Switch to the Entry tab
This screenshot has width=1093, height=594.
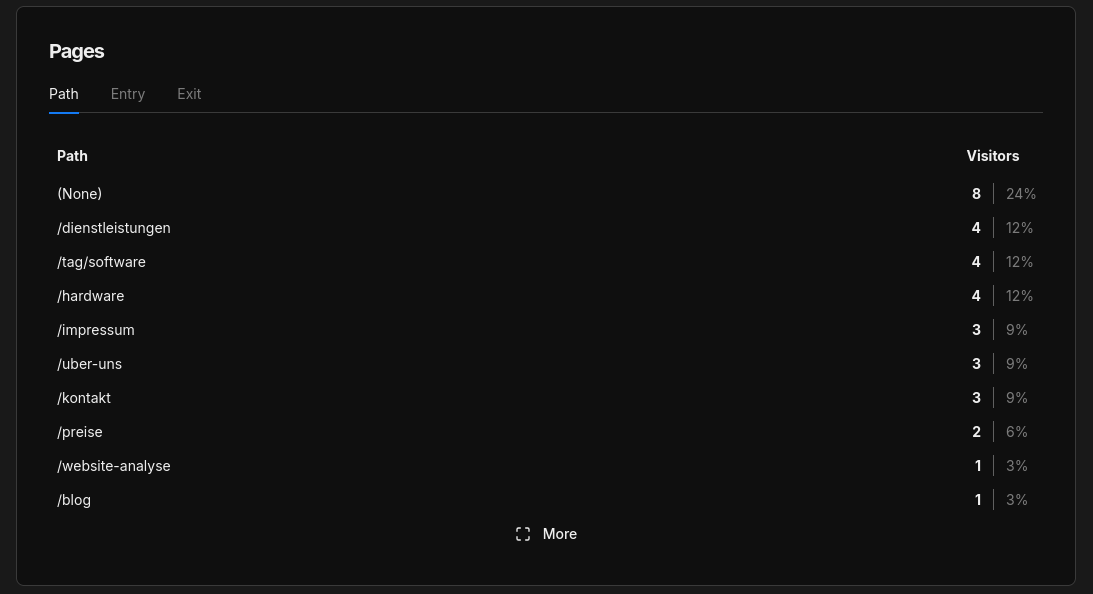(128, 94)
